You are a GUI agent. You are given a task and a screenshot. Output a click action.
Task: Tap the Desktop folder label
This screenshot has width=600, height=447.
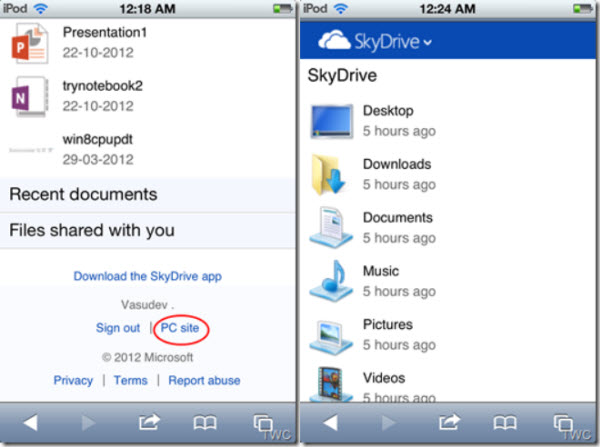click(388, 111)
